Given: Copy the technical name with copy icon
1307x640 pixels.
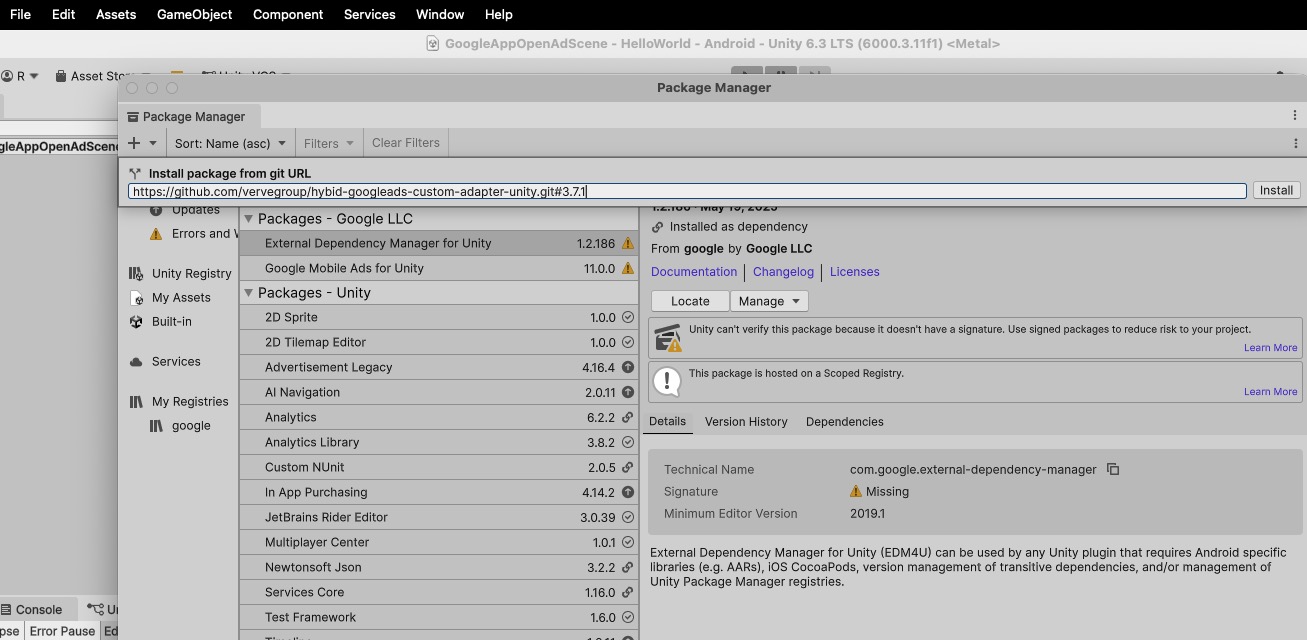Looking at the screenshot, I should (x=1113, y=469).
